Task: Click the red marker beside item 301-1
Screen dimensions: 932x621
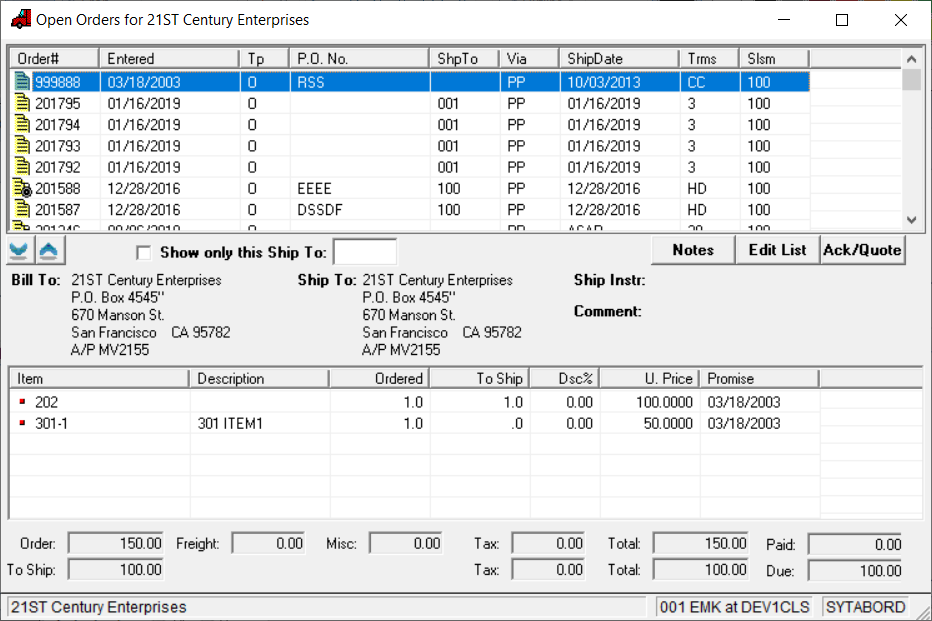Action: pyautogui.click(x=22, y=424)
